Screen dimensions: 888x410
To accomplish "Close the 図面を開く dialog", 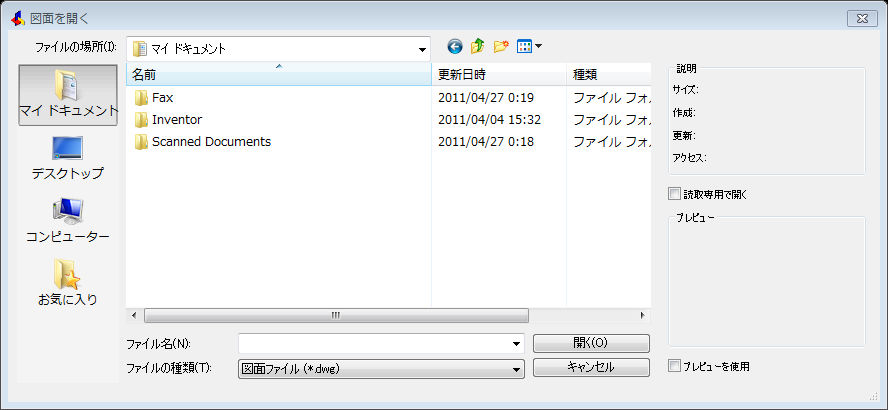I will (x=862, y=19).
